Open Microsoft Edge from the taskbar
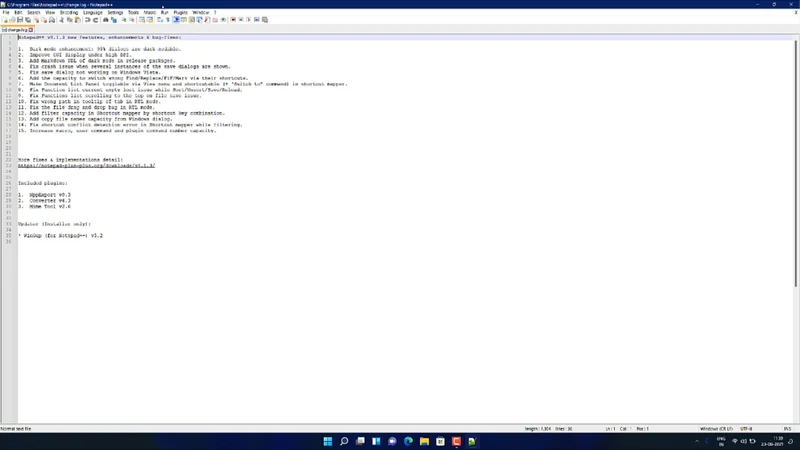Viewport: 800px width, 450px height. 408,441
